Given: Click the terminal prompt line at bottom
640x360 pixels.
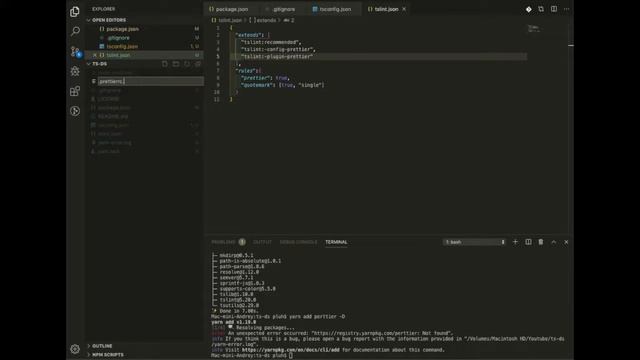Looking at the screenshot, I should coord(252,356).
